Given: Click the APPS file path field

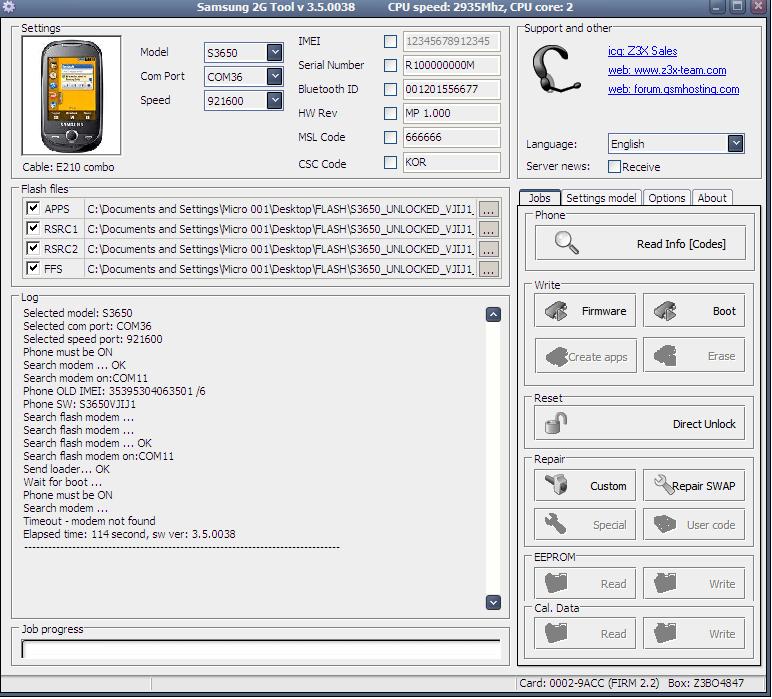Looking at the screenshot, I should pos(280,209).
